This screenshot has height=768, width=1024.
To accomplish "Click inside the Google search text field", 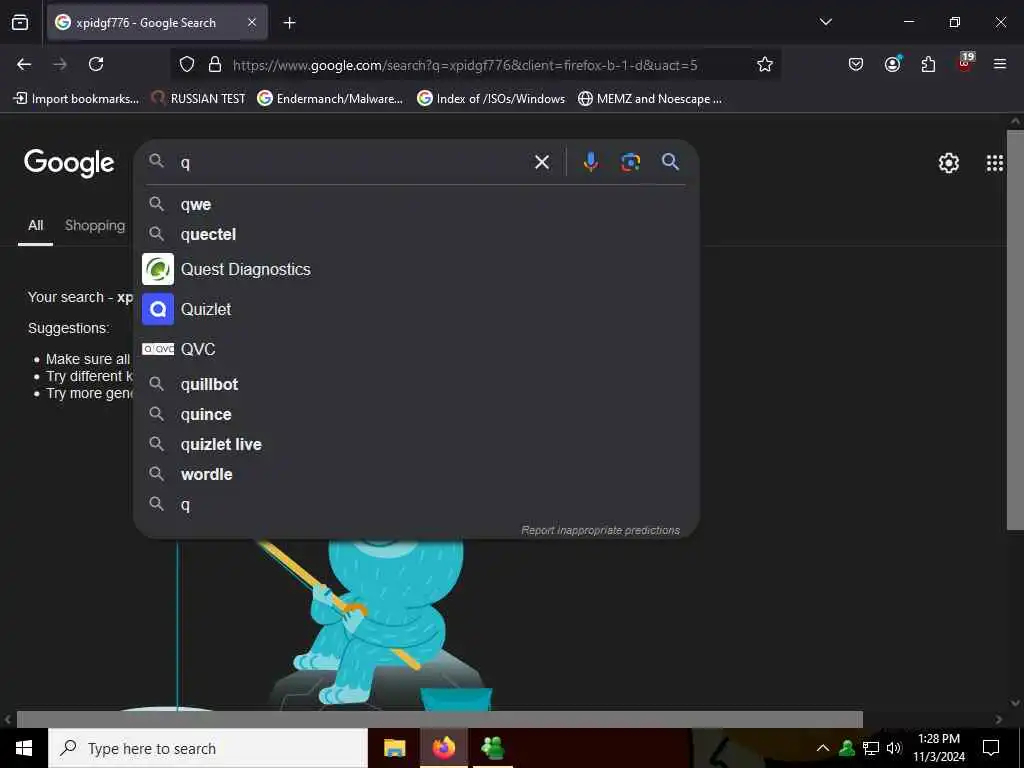I will pos(353,162).
